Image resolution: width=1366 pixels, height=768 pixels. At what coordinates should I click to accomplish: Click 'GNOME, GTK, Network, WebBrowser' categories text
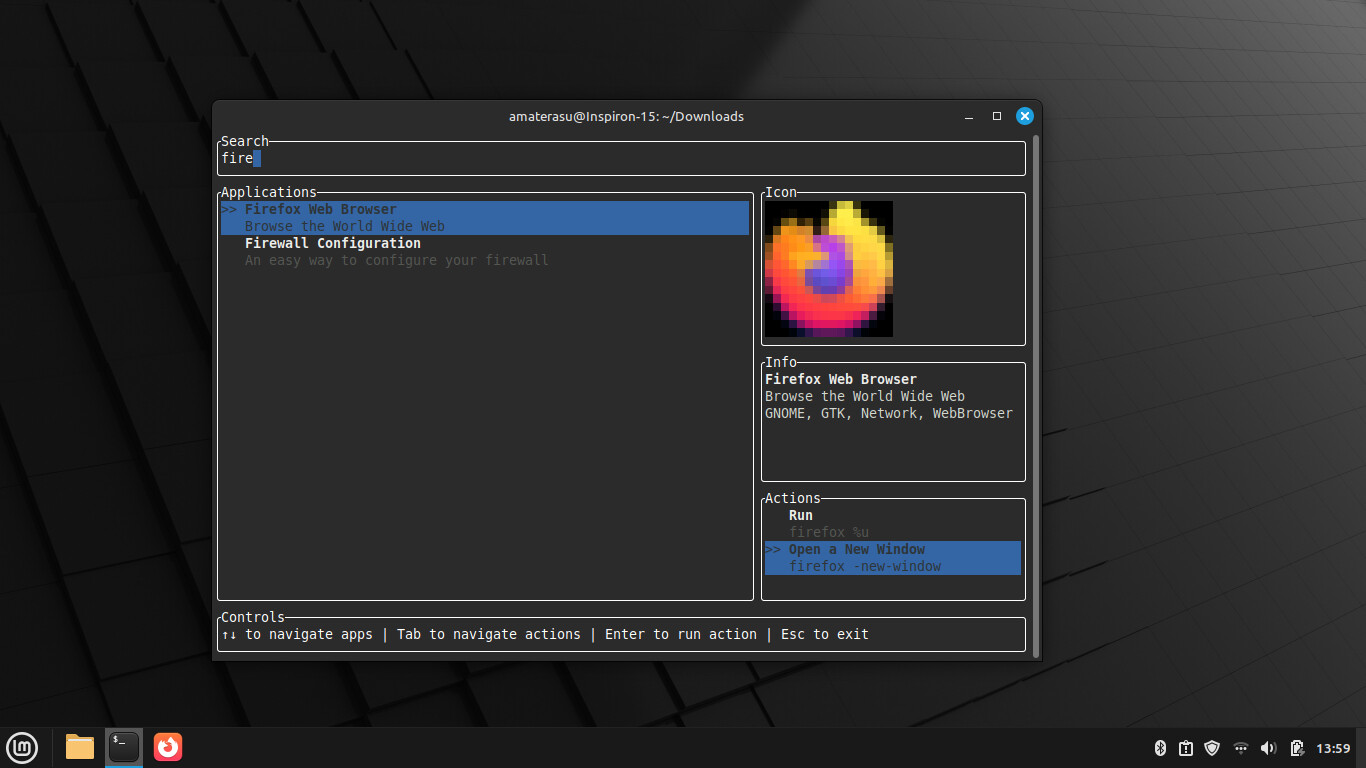tap(889, 413)
